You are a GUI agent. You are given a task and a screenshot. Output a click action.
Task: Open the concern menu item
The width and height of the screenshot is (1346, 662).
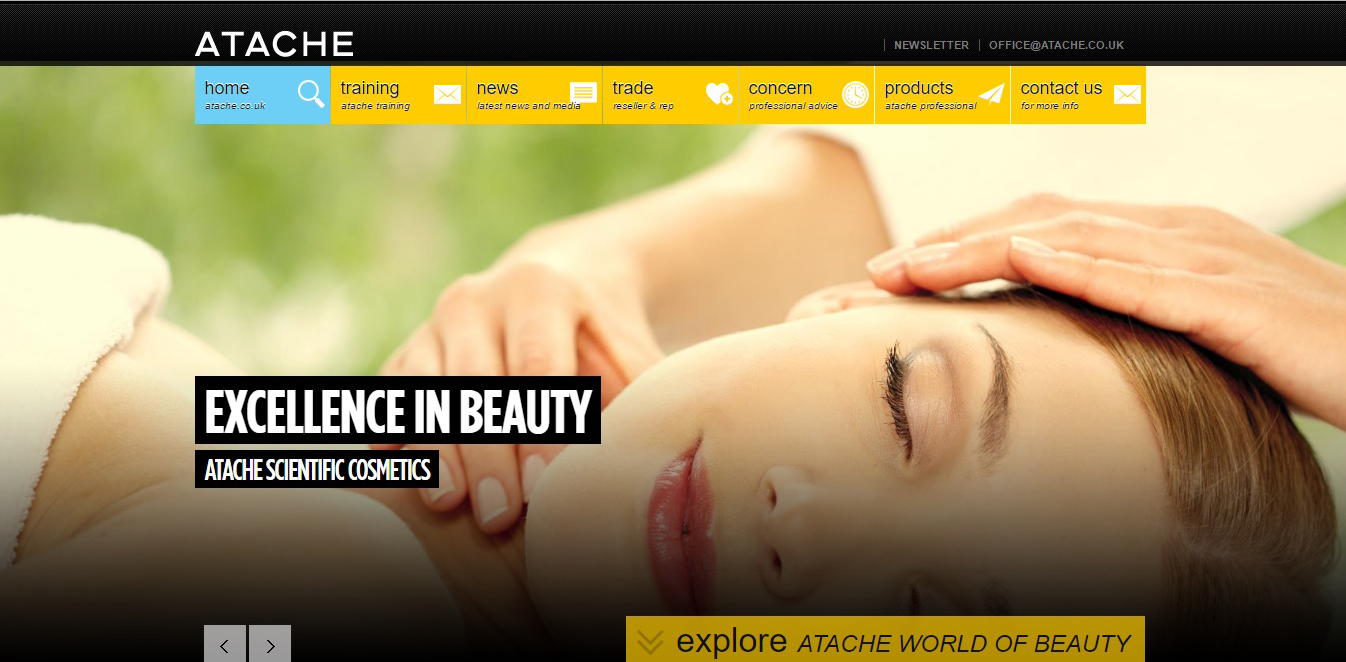[807, 95]
